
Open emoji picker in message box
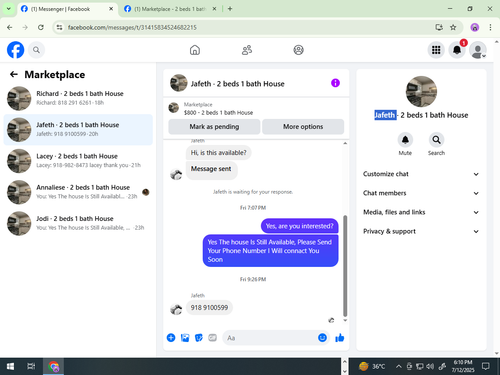[x=322, y=338]
